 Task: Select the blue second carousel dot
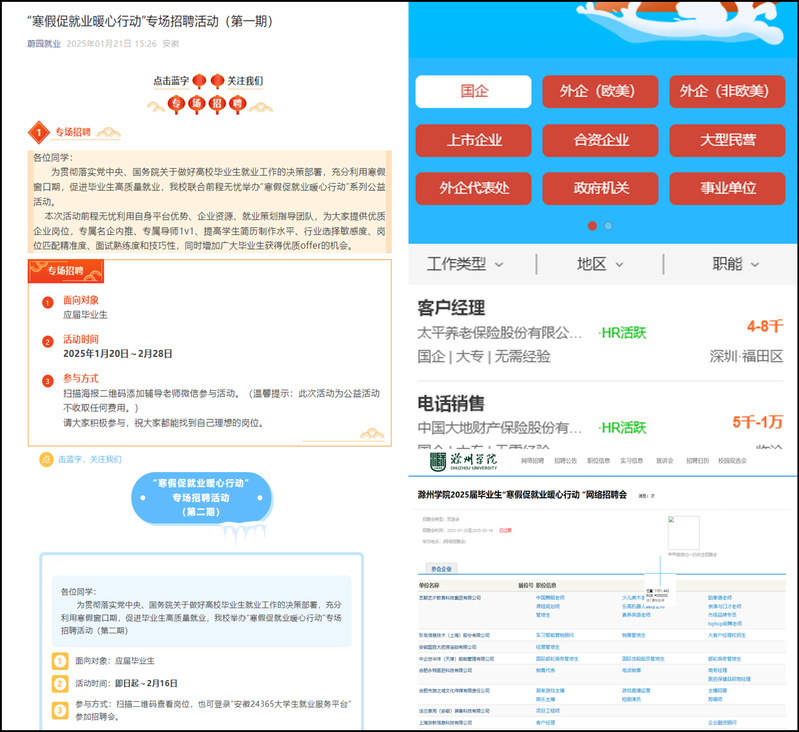(608, 226)
